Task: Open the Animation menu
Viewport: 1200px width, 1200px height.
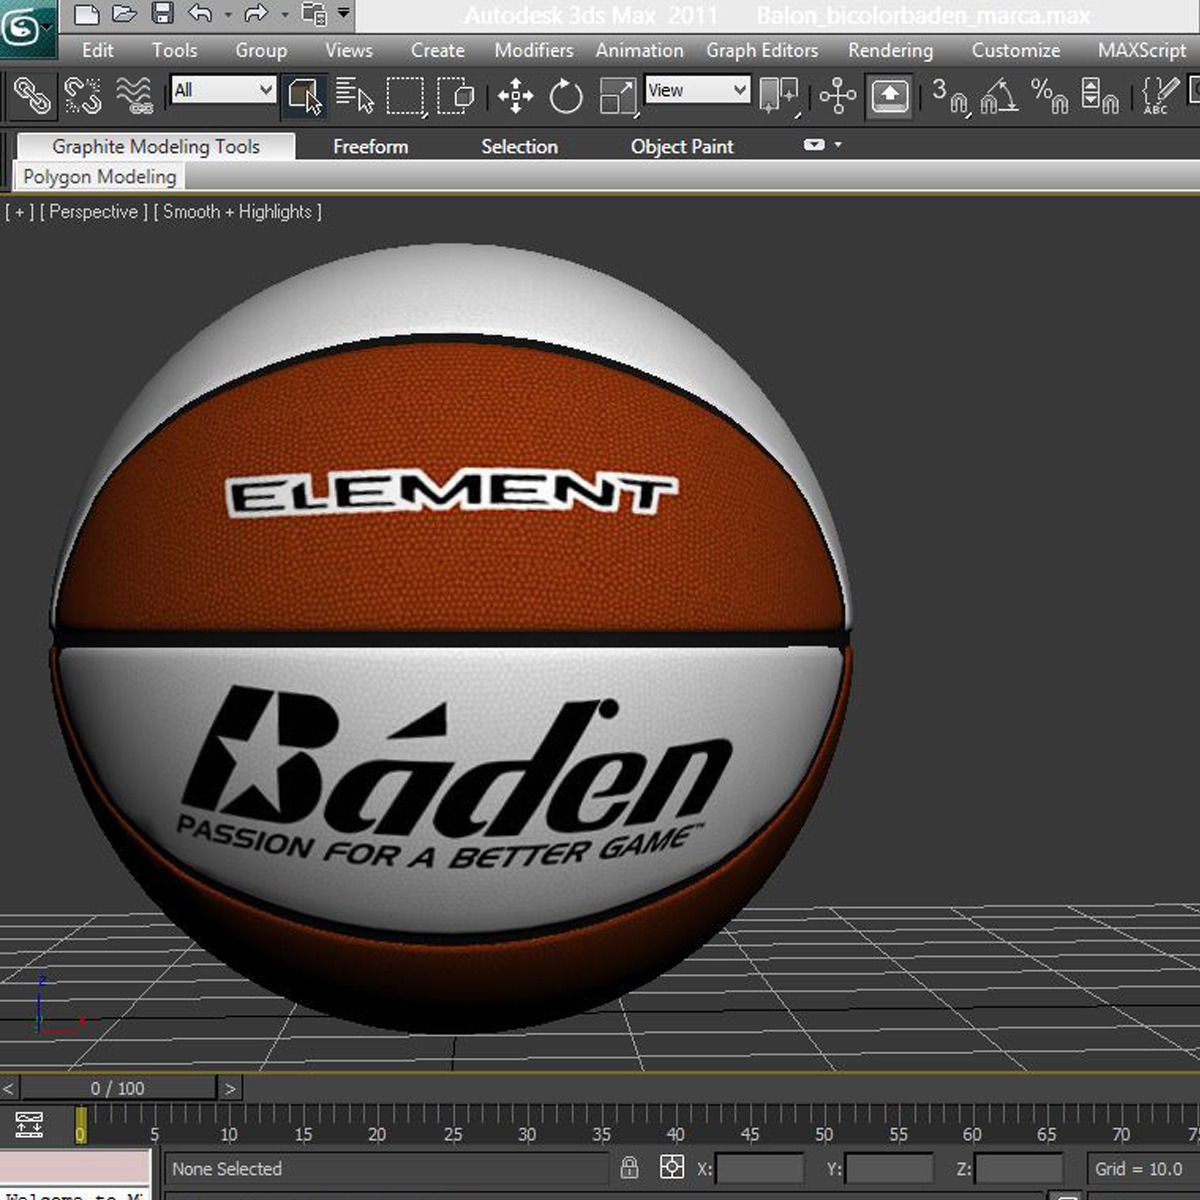Action: click(639, 50)
